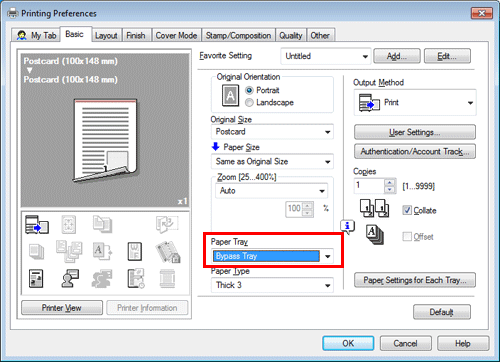Click Paper Settings for Each Tray button

(x=415, y=280)
